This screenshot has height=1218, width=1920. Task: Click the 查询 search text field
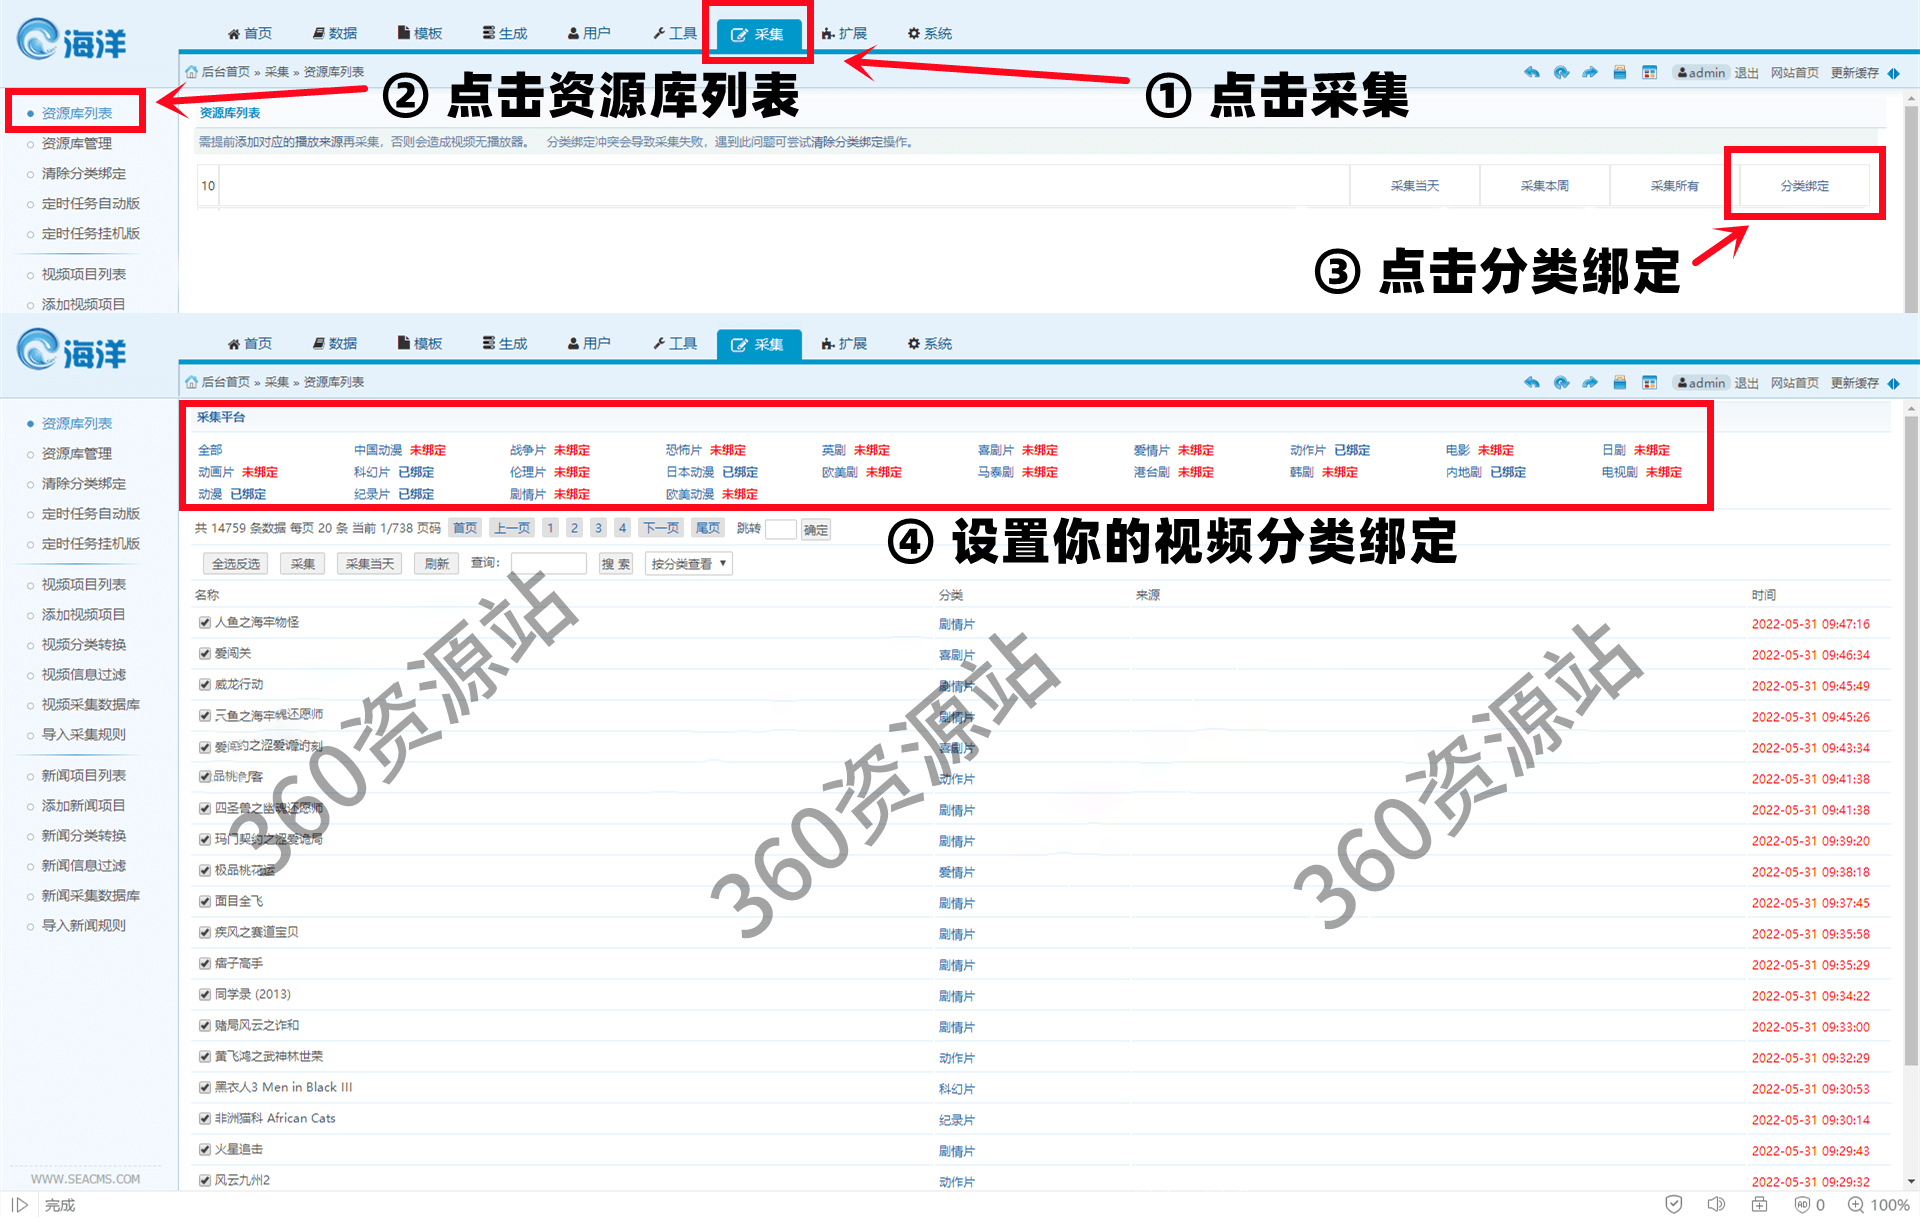[548, 564]
